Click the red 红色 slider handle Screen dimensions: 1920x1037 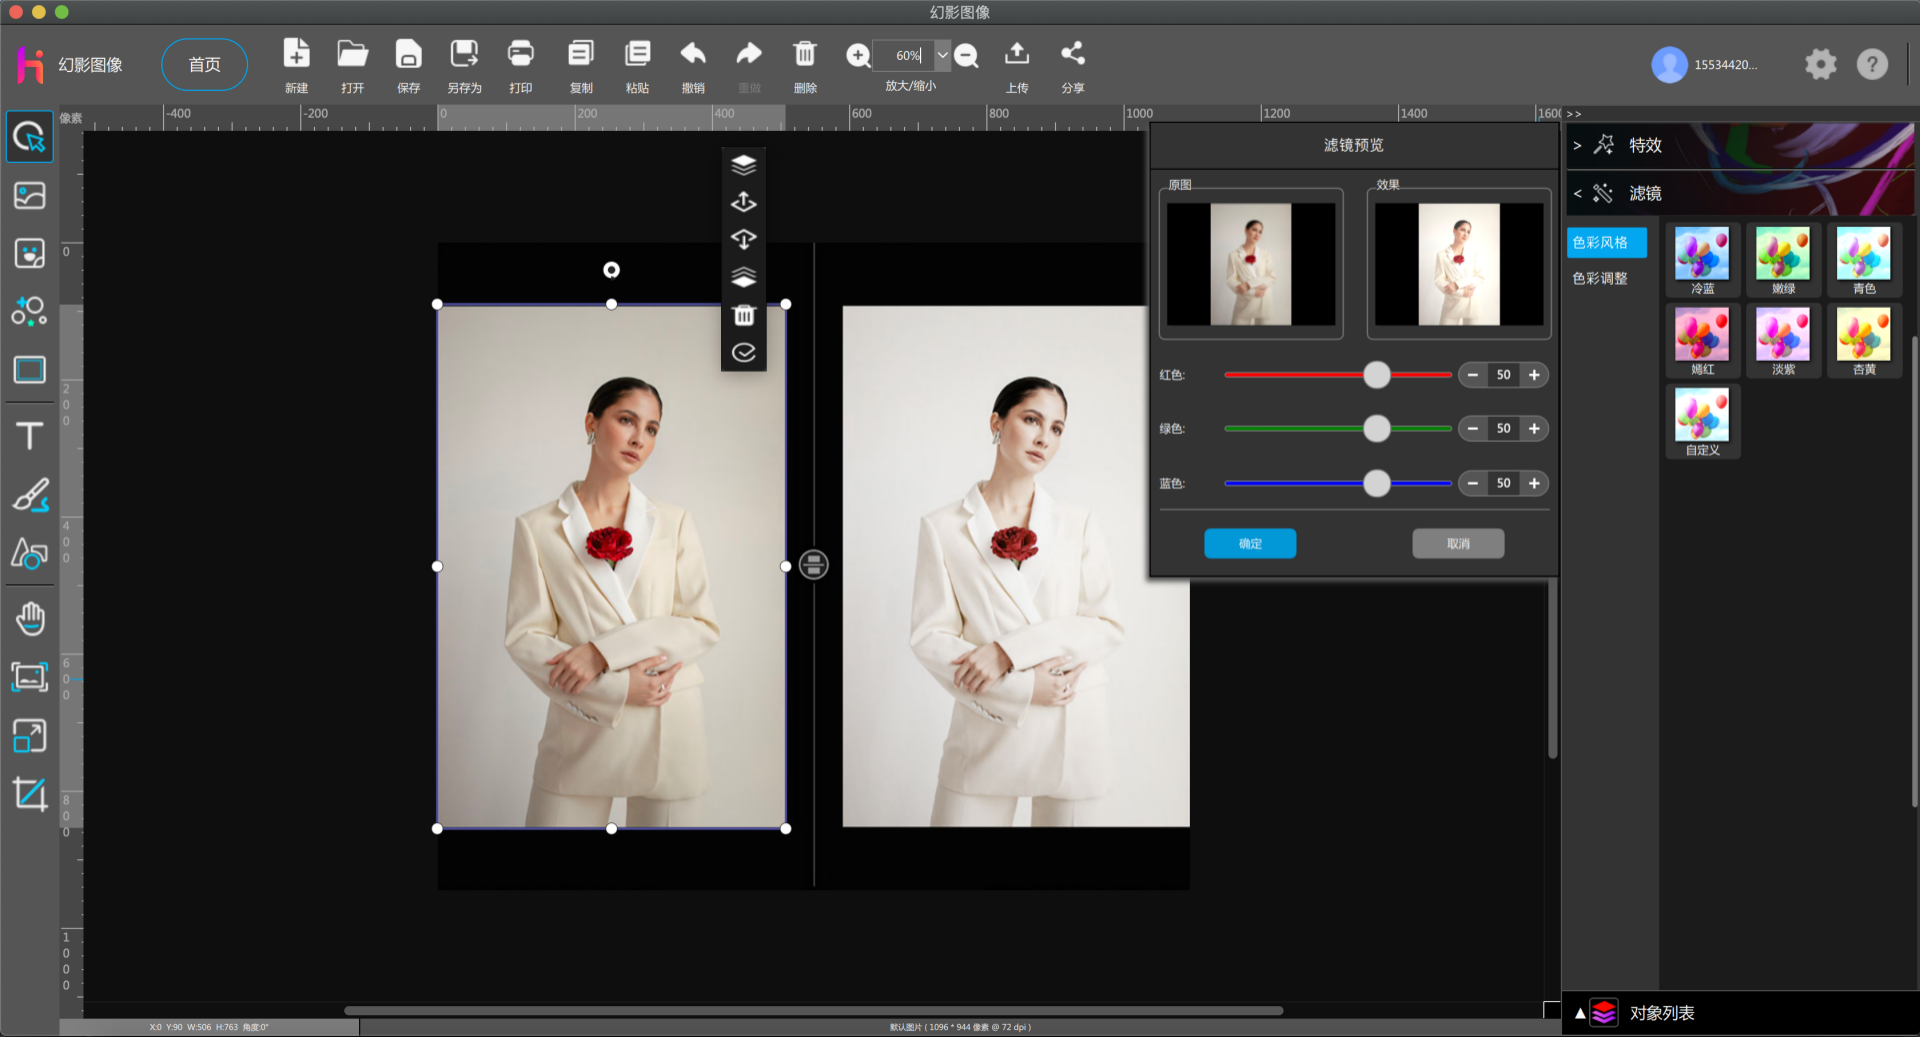(1377, 375)
